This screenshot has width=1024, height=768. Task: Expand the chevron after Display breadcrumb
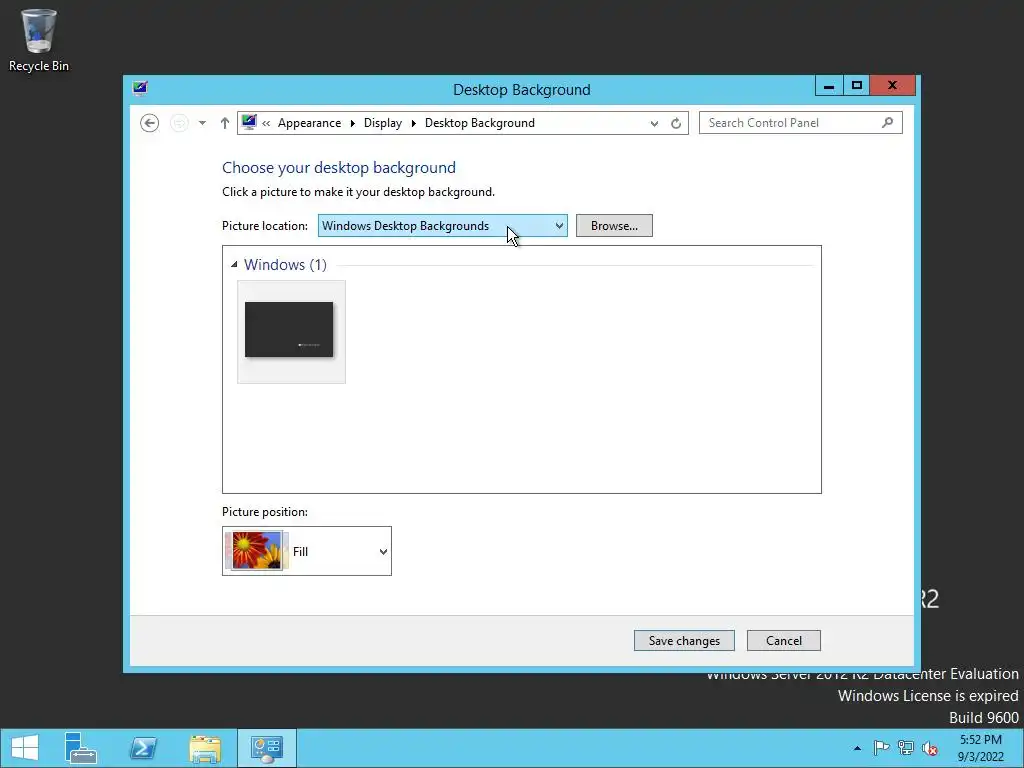[x=413, y=123]
